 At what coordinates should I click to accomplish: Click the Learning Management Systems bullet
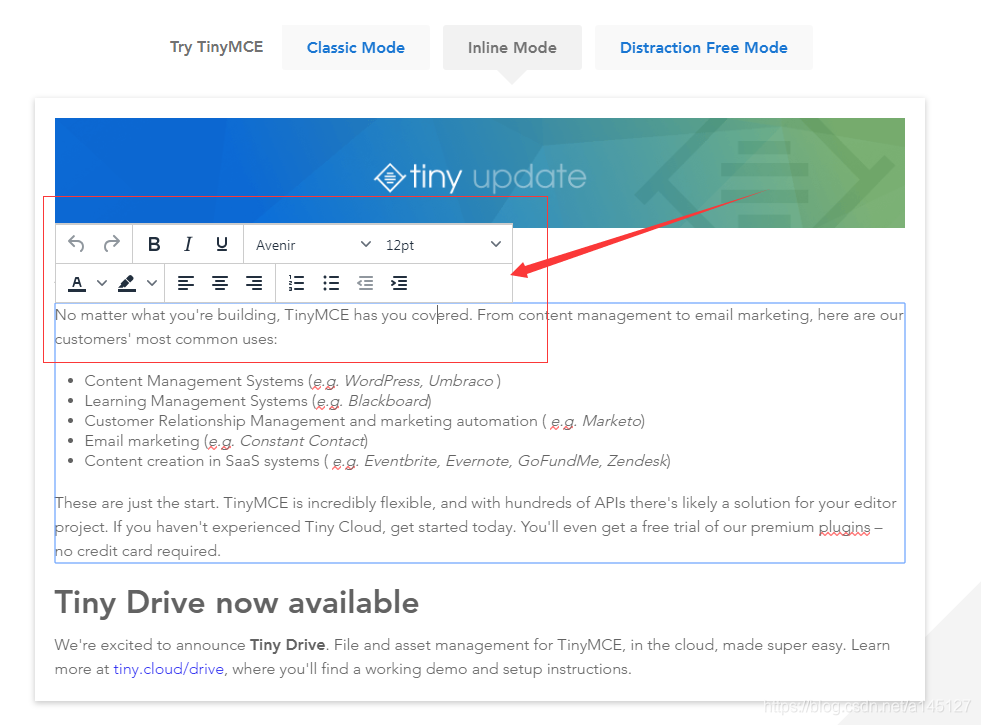258,401
